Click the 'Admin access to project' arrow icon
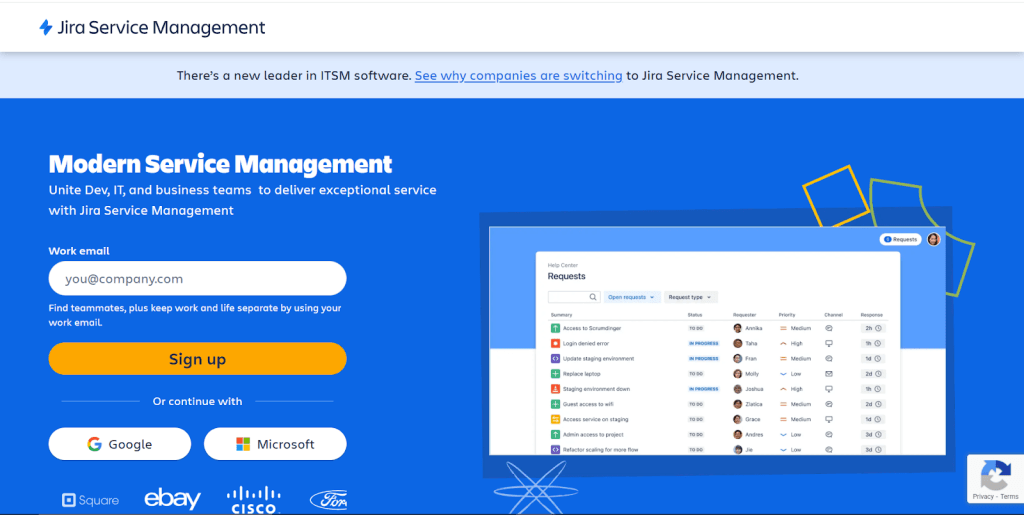The width and height of the screenshot is (1024, 515). pyautogui.click(x=556, y=435)
